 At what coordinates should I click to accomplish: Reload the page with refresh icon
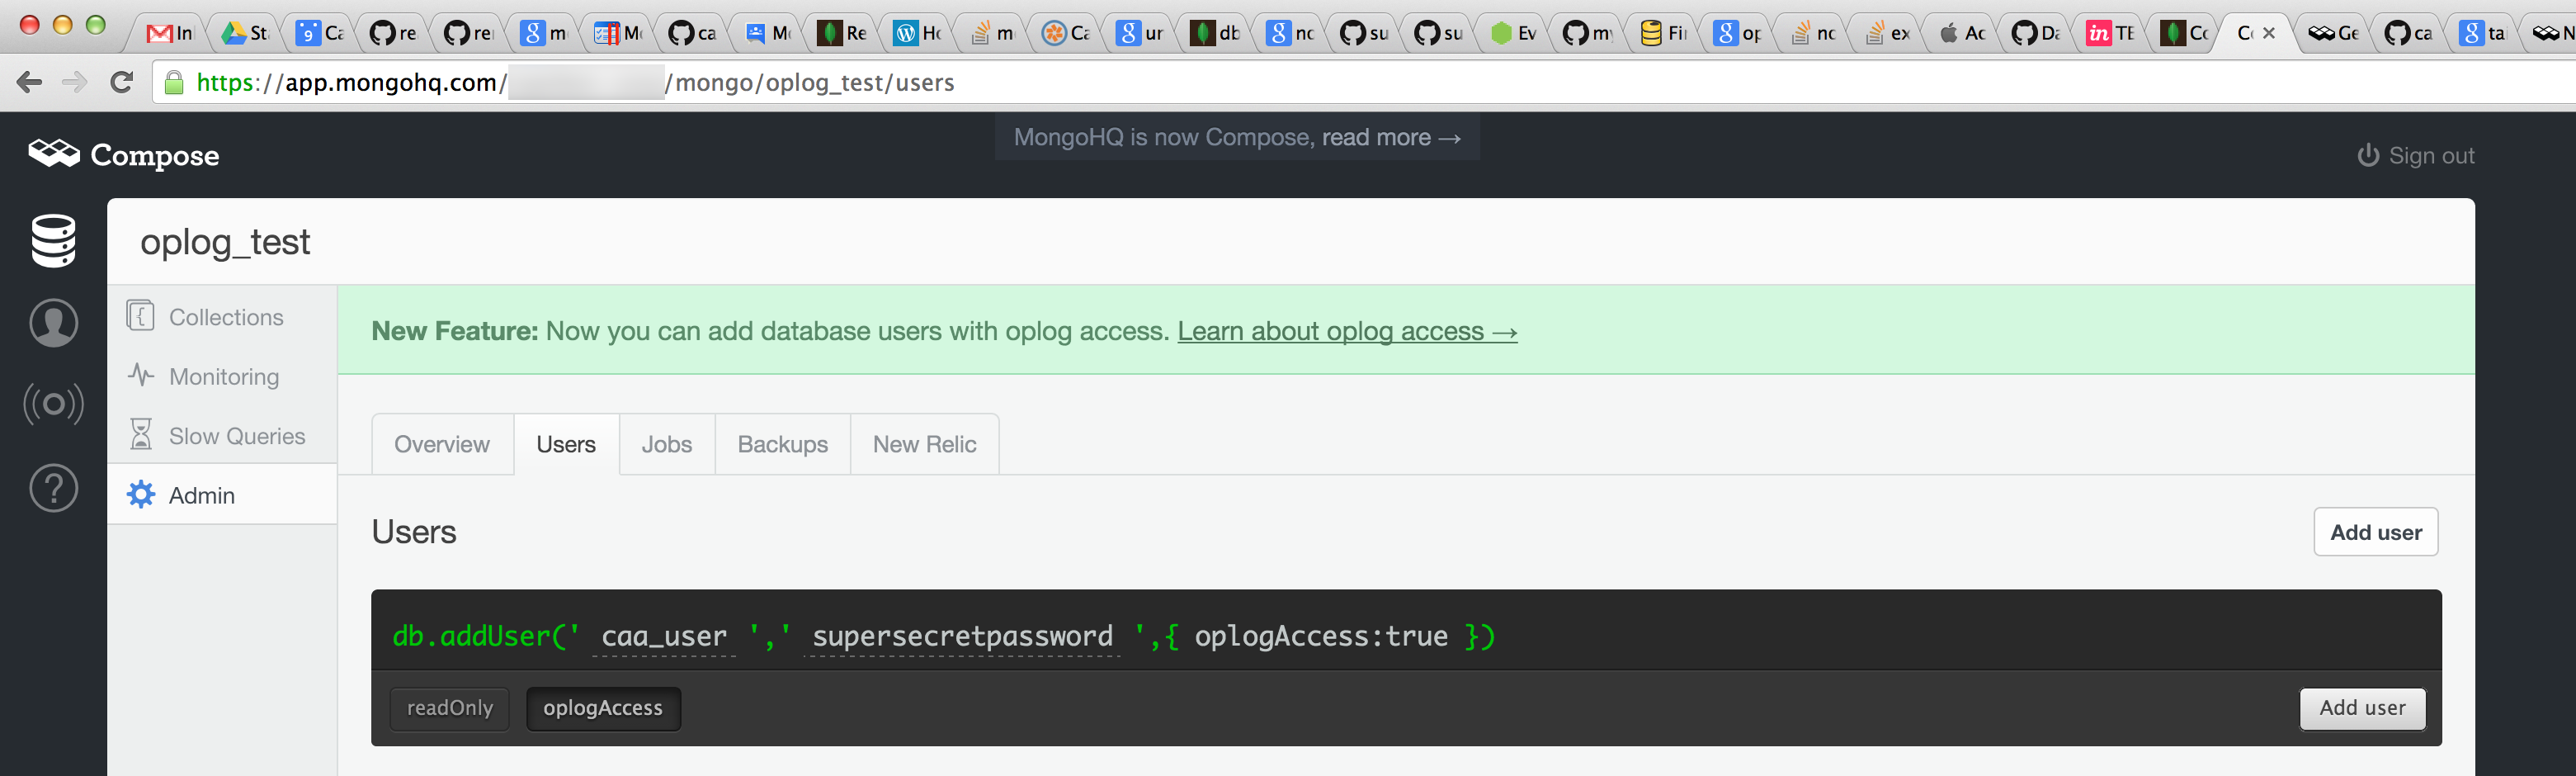[x=121, y=82]
